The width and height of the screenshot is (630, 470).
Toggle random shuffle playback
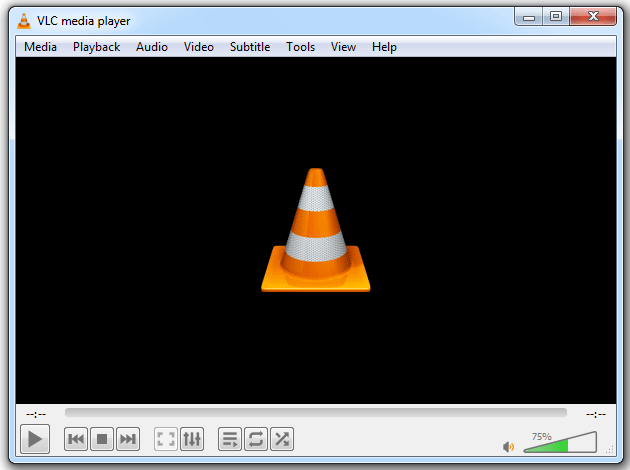point(282,439)
